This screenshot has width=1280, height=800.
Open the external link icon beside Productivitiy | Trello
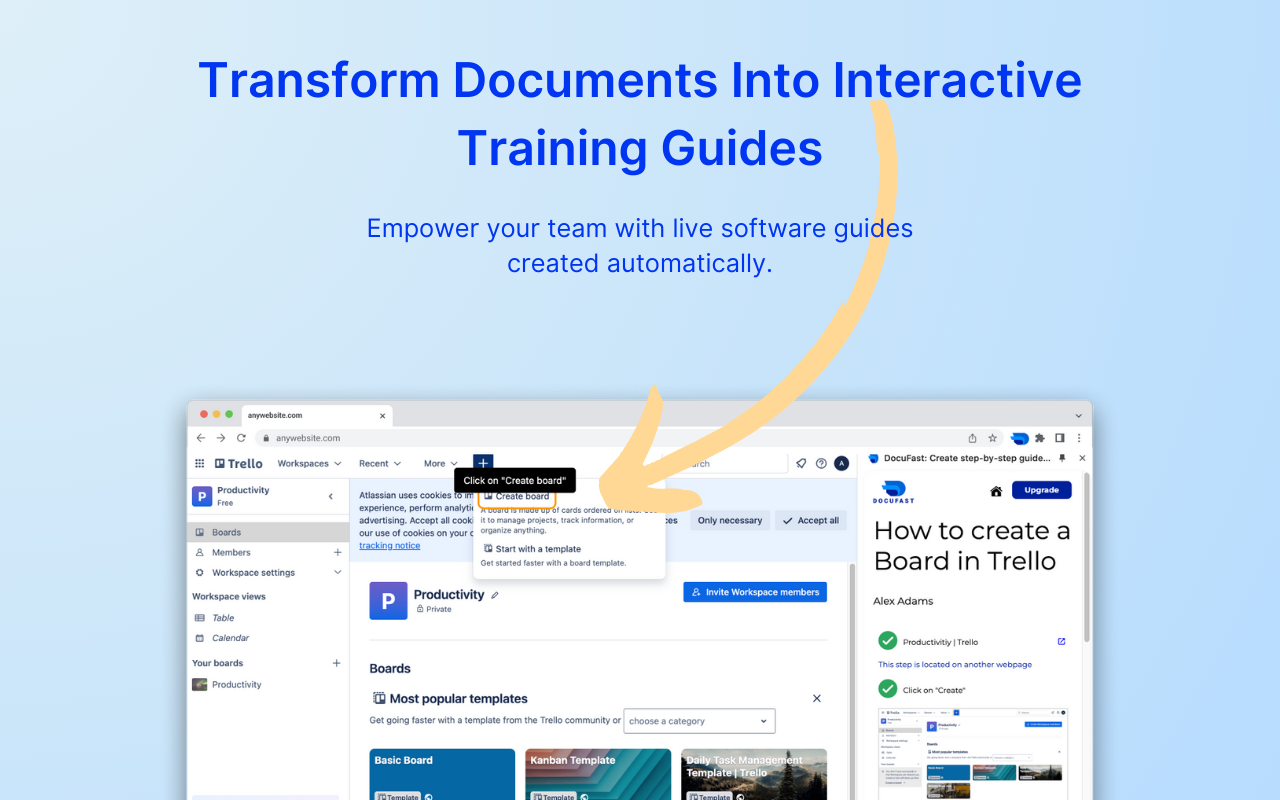click(1062, 642)
